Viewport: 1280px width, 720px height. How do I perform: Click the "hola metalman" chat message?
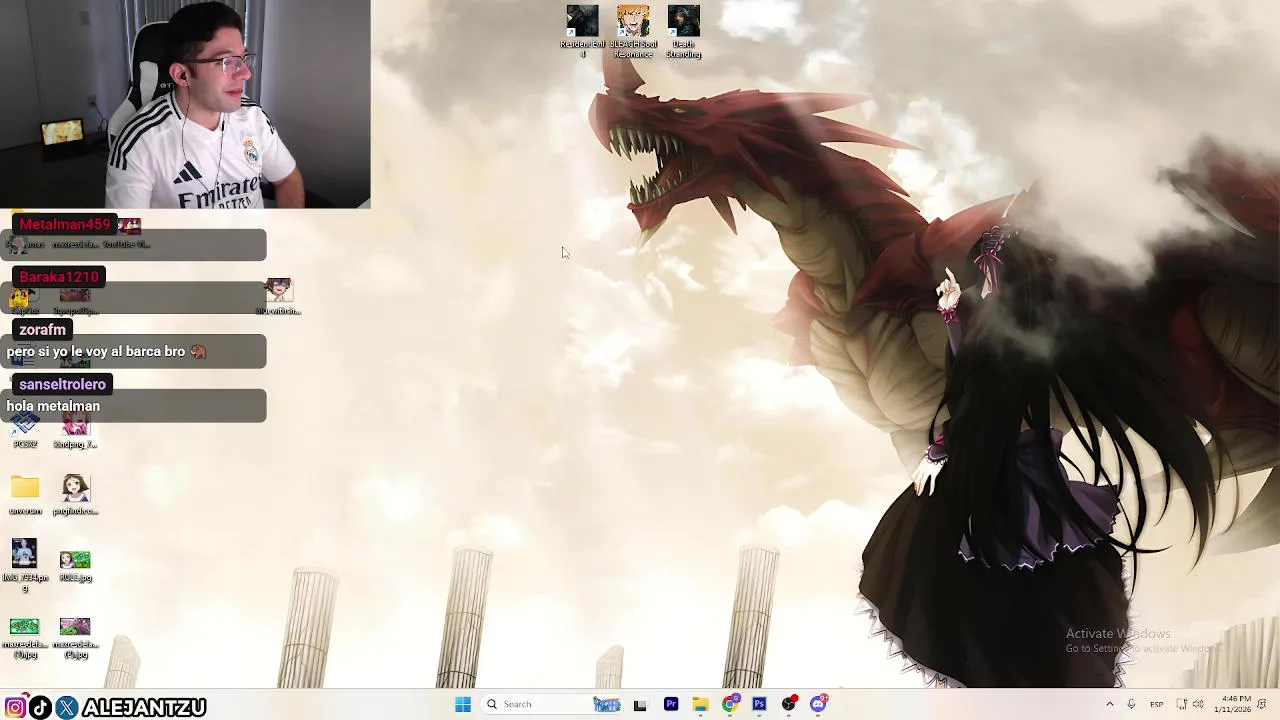(53, 406)
